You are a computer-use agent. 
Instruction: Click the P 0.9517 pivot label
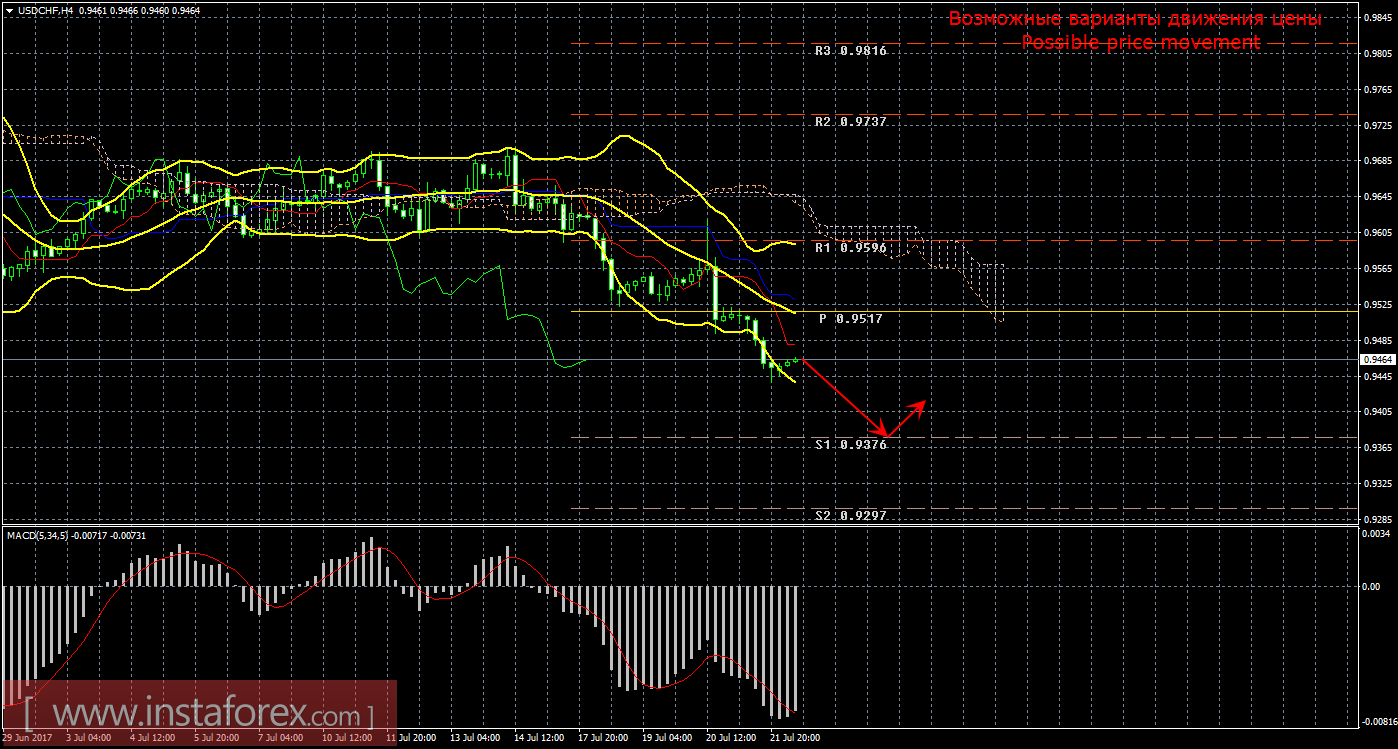point(851,318)
